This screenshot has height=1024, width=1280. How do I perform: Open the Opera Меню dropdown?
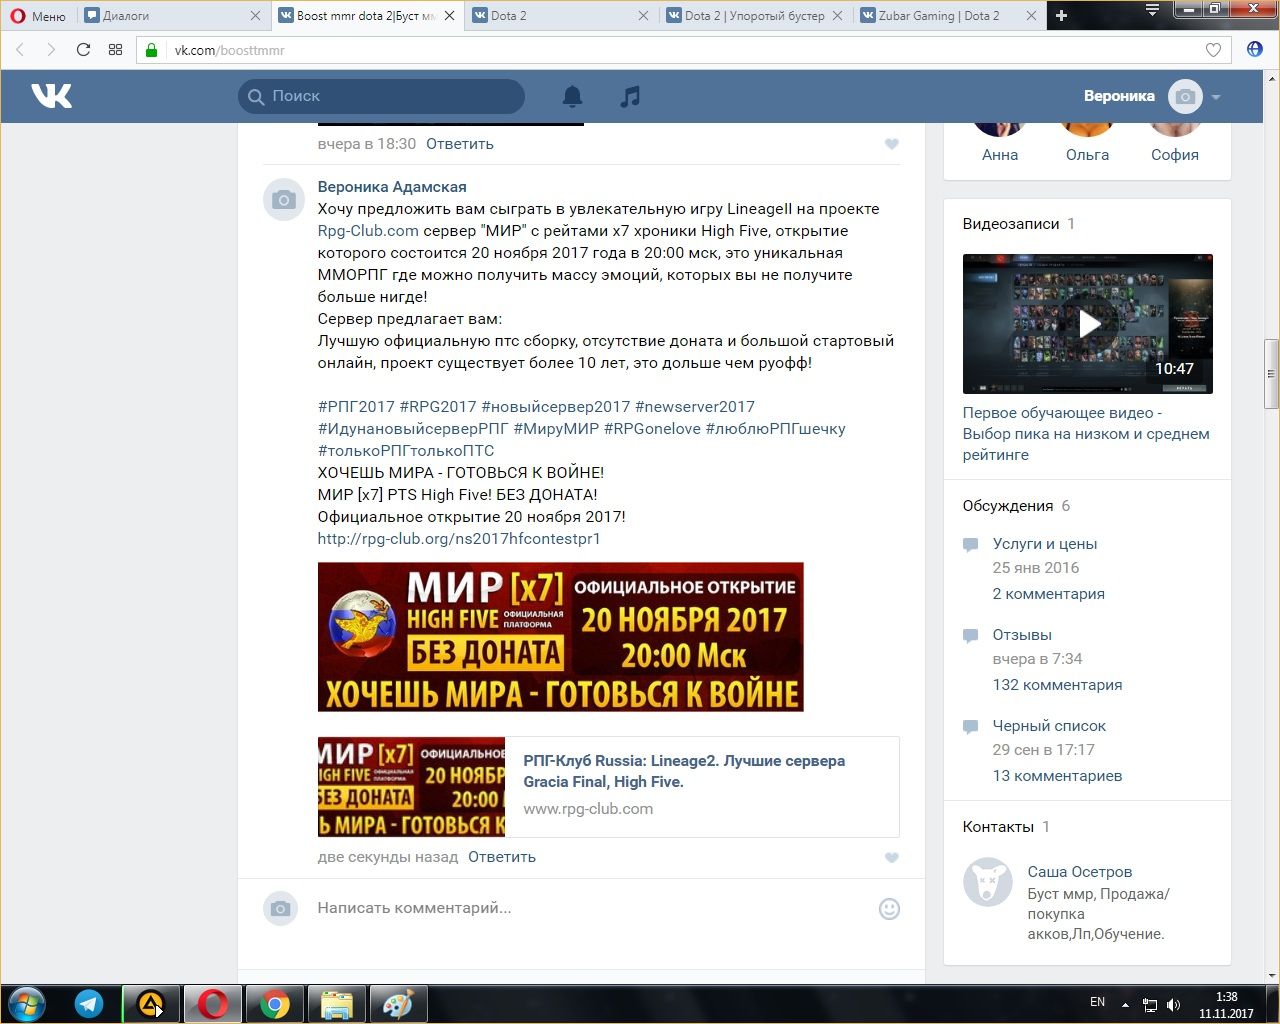(x=38, y=15)
